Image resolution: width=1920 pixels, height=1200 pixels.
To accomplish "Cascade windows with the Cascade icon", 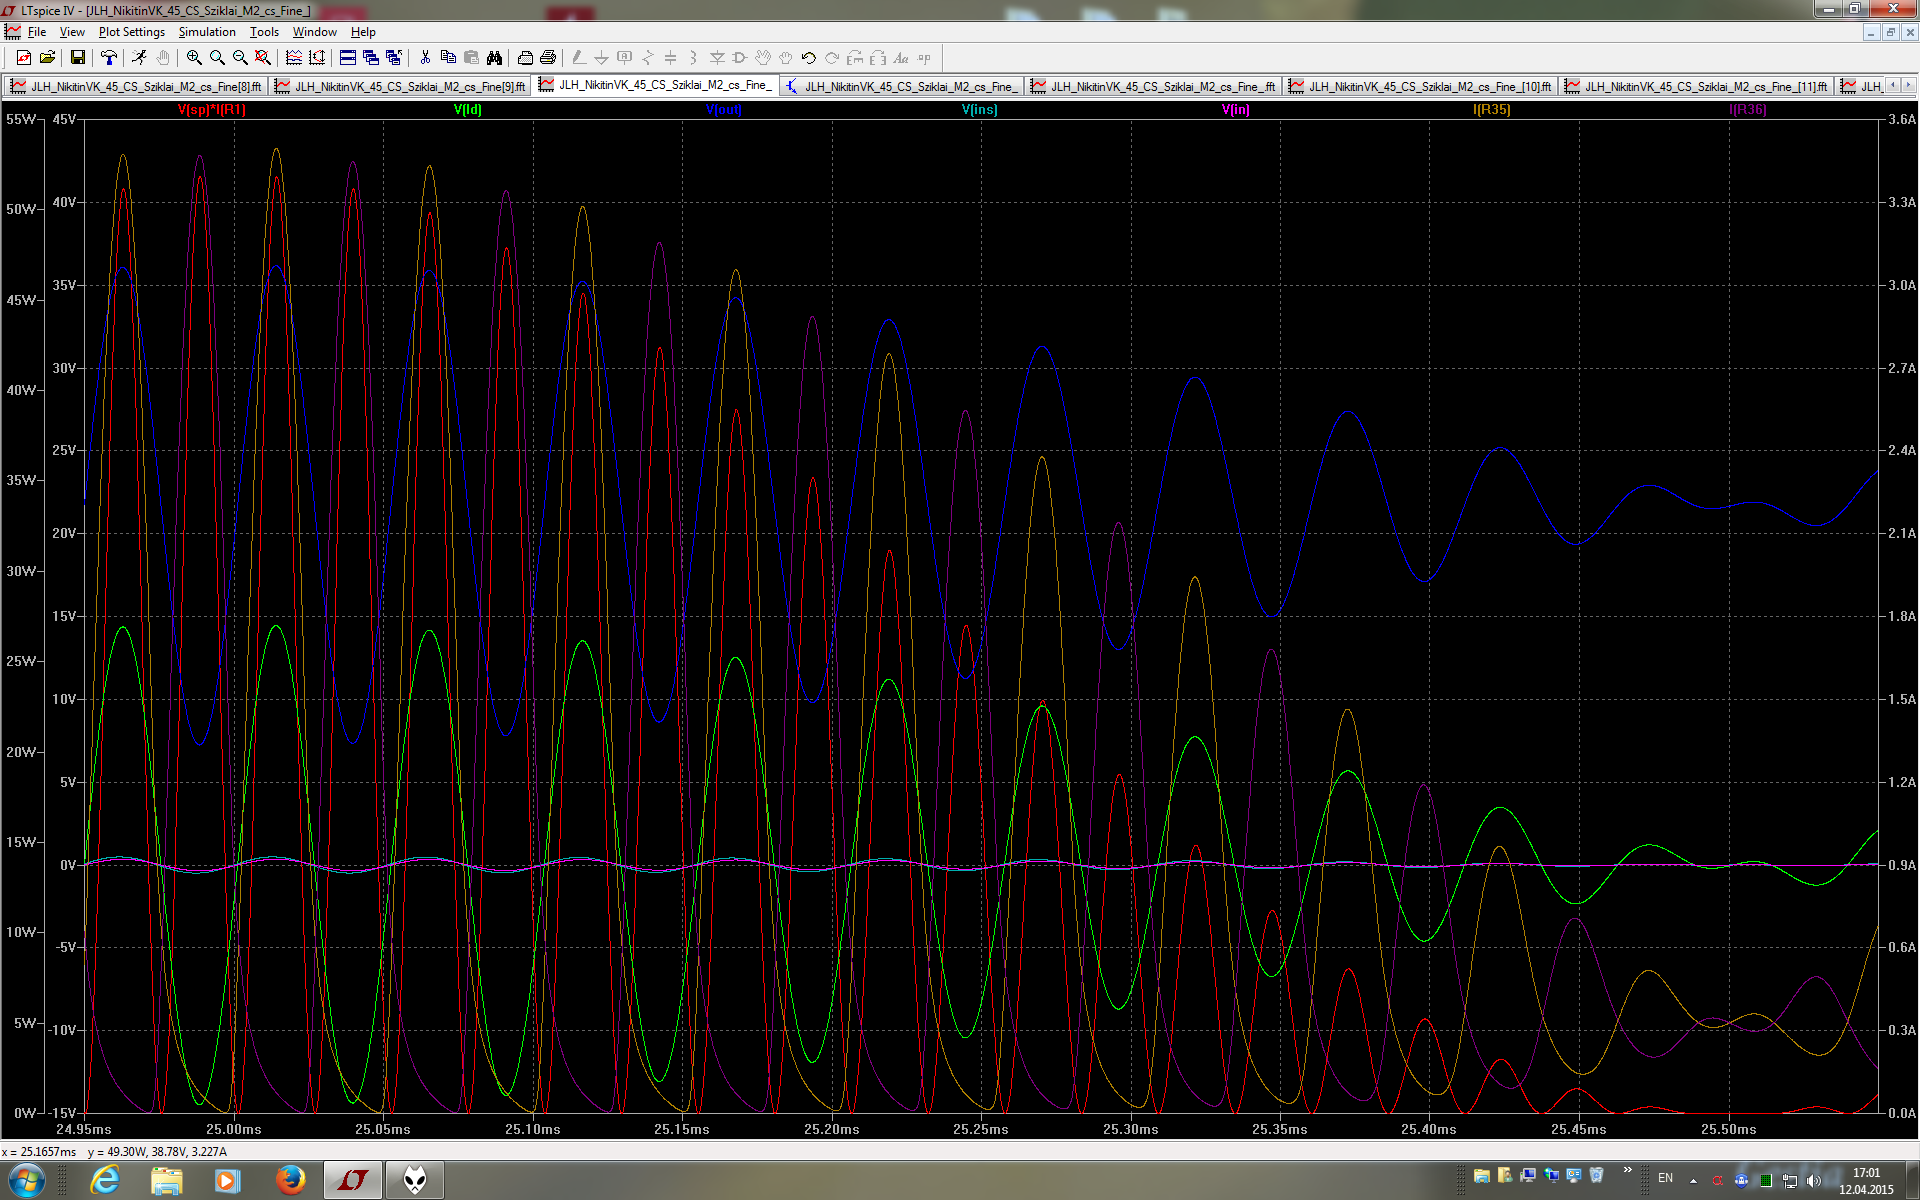I will (371, 58).
